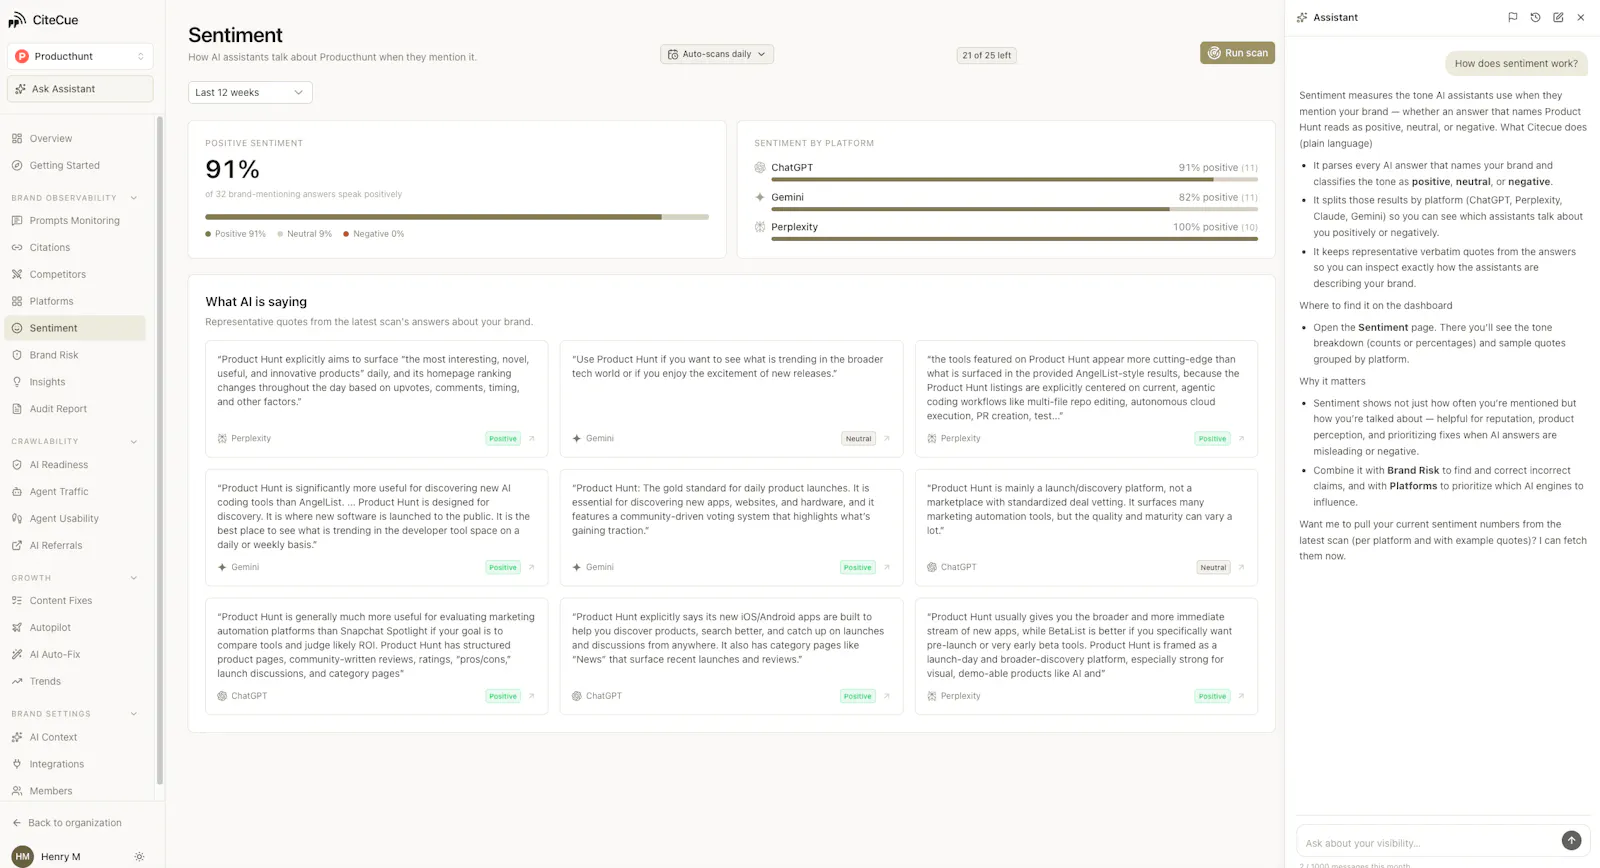Open the Producthunt workspace switcher

click(80, 57)
